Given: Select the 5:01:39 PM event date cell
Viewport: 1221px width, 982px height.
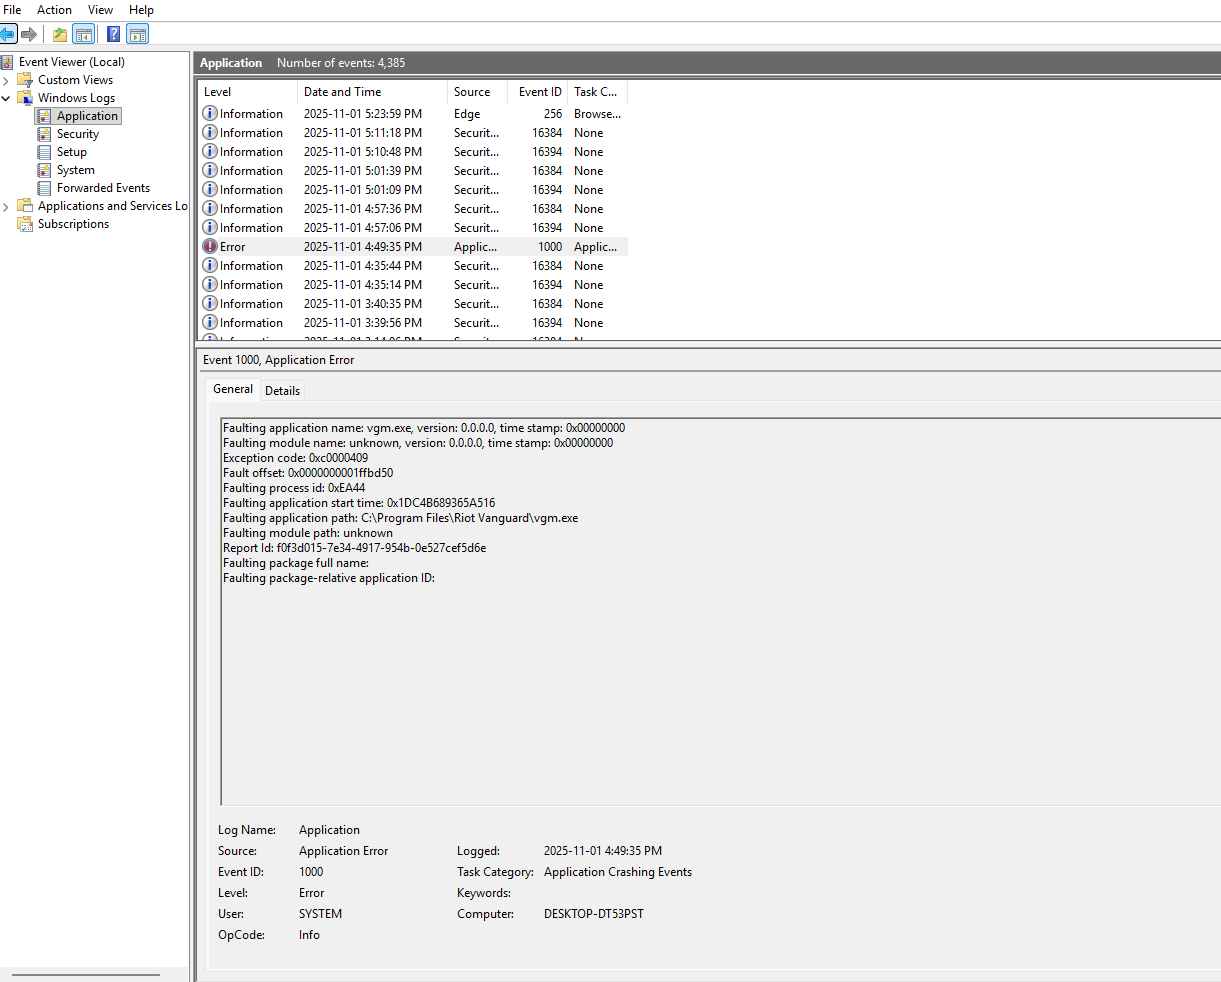Looking at the screenshot, I should (x=363, y=171).
